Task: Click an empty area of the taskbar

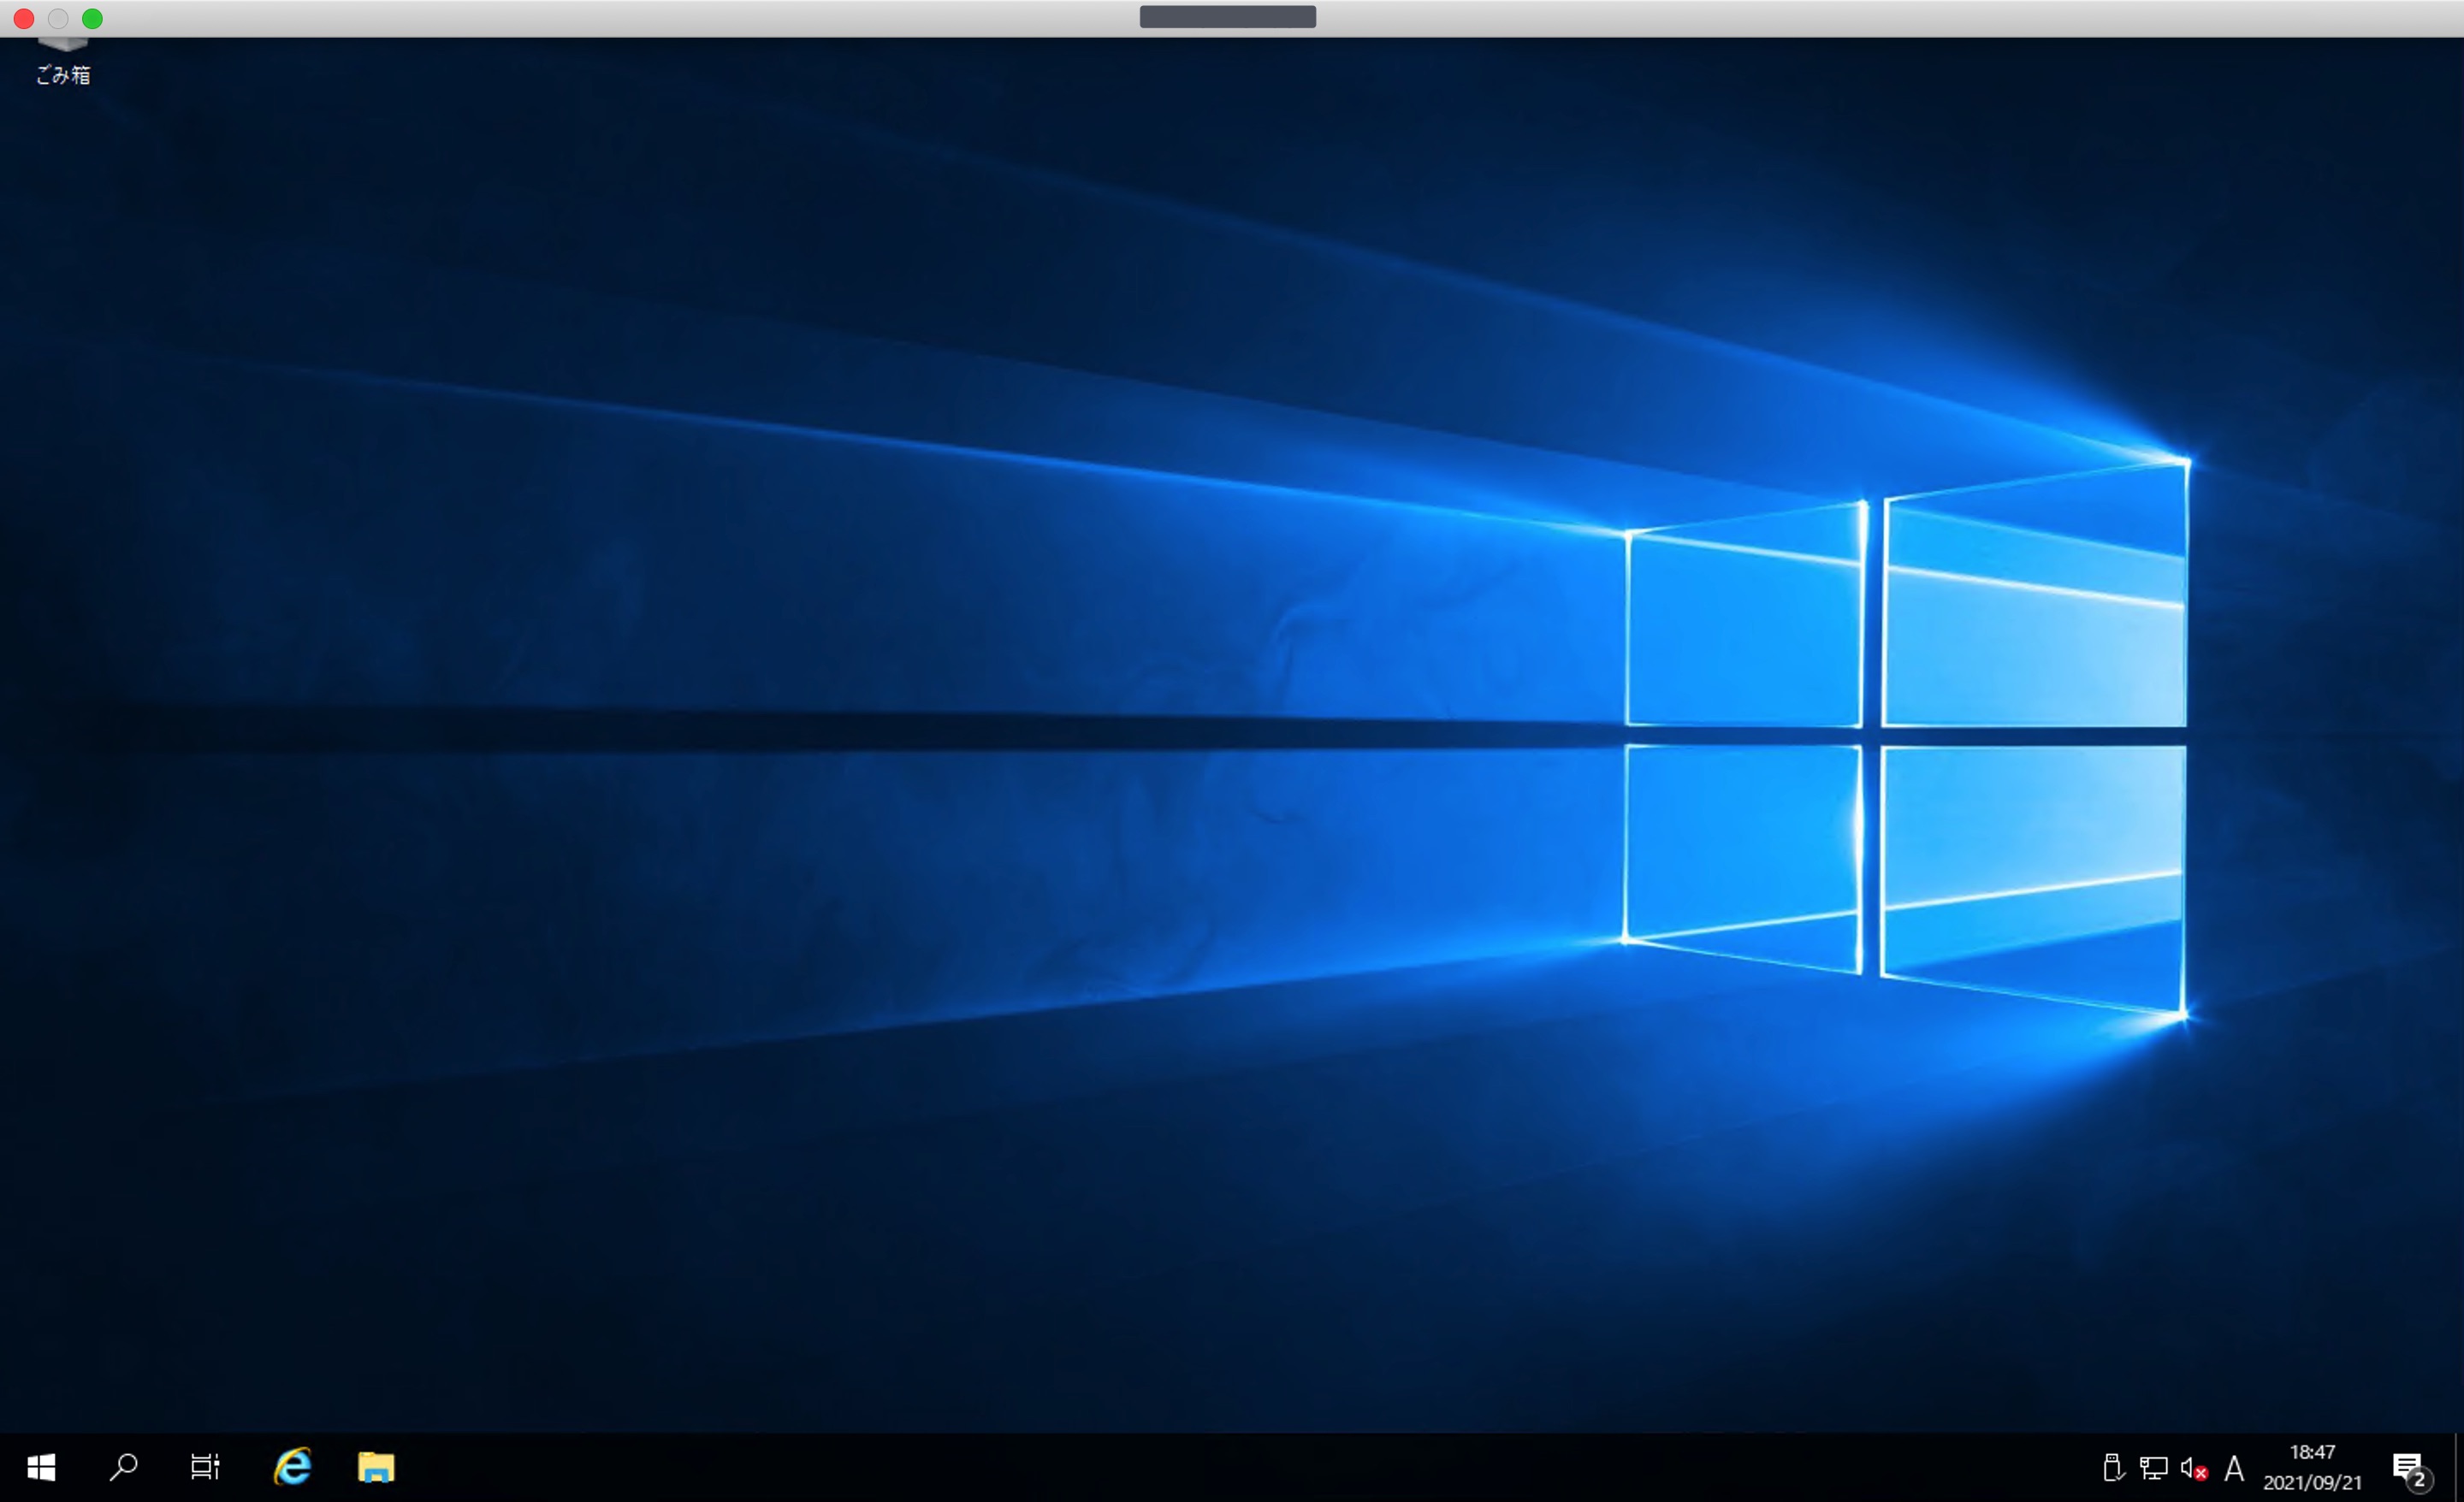Action: [1200, 1467]
